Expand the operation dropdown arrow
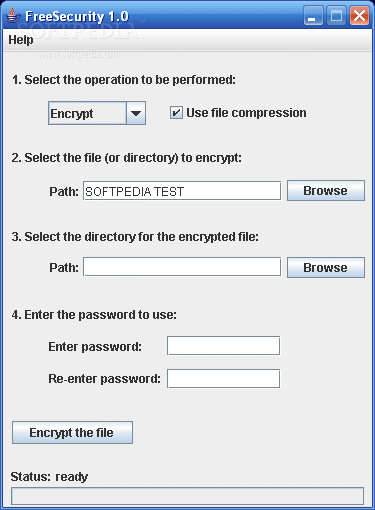This screenshot has width=375, height=510. (136, 113)
